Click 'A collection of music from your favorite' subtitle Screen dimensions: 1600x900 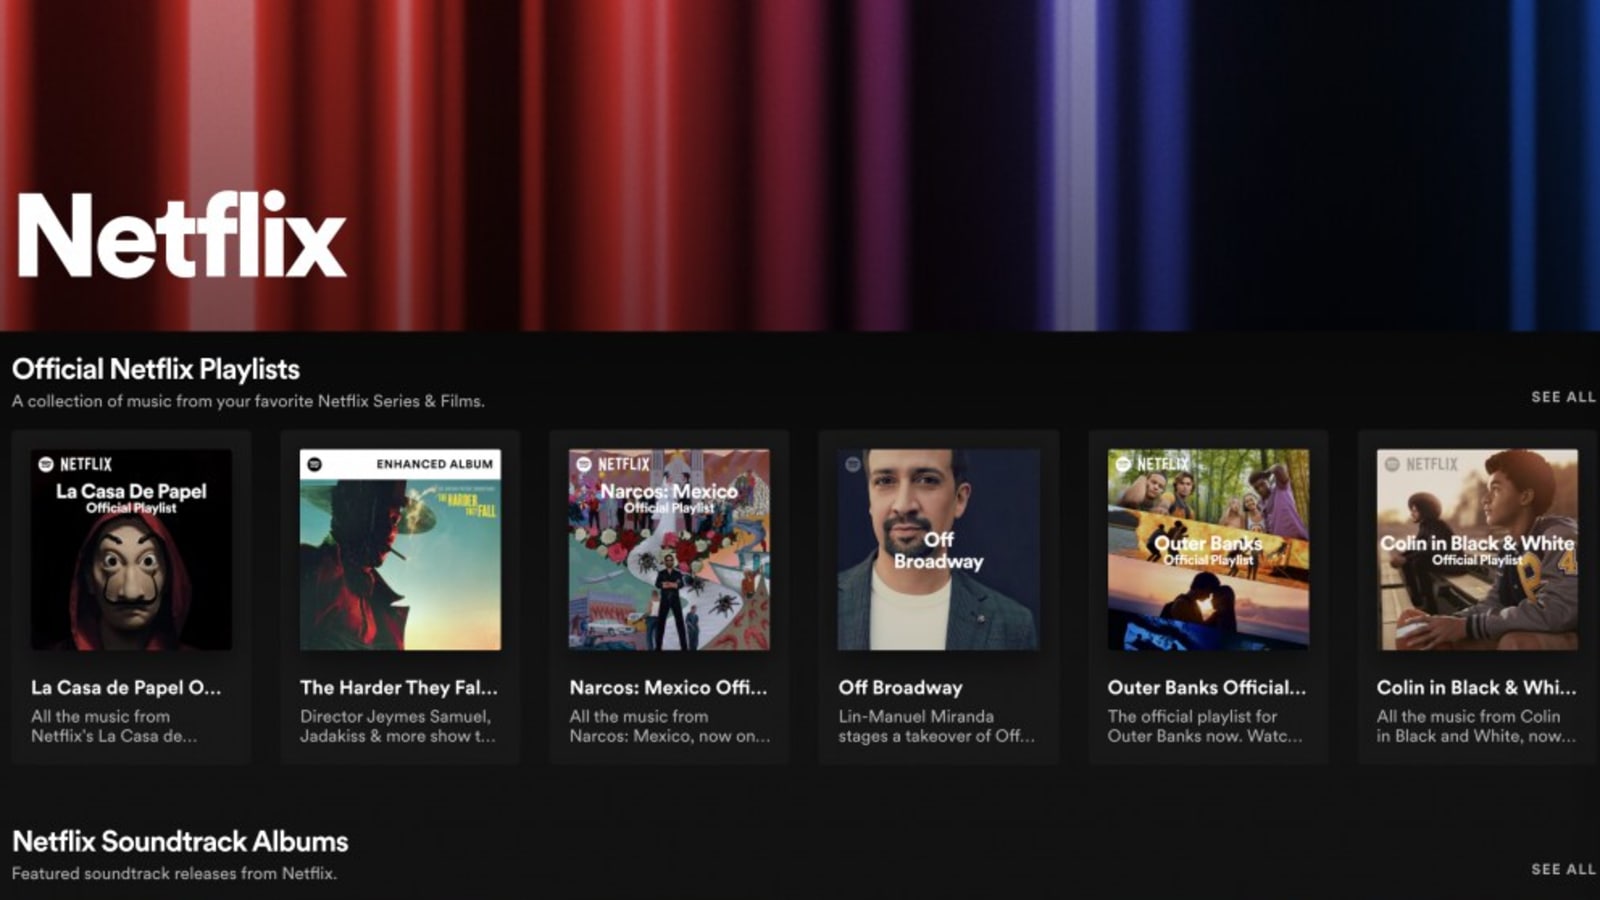248,401
